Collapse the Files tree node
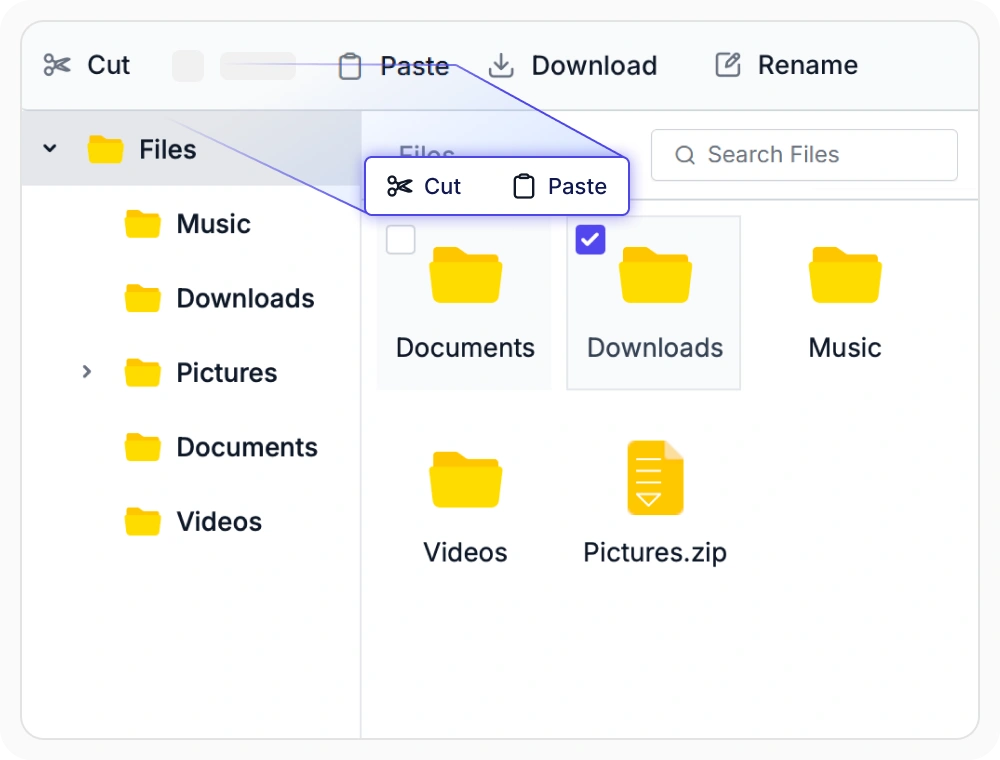1000x760 pixels. point(50,149)
